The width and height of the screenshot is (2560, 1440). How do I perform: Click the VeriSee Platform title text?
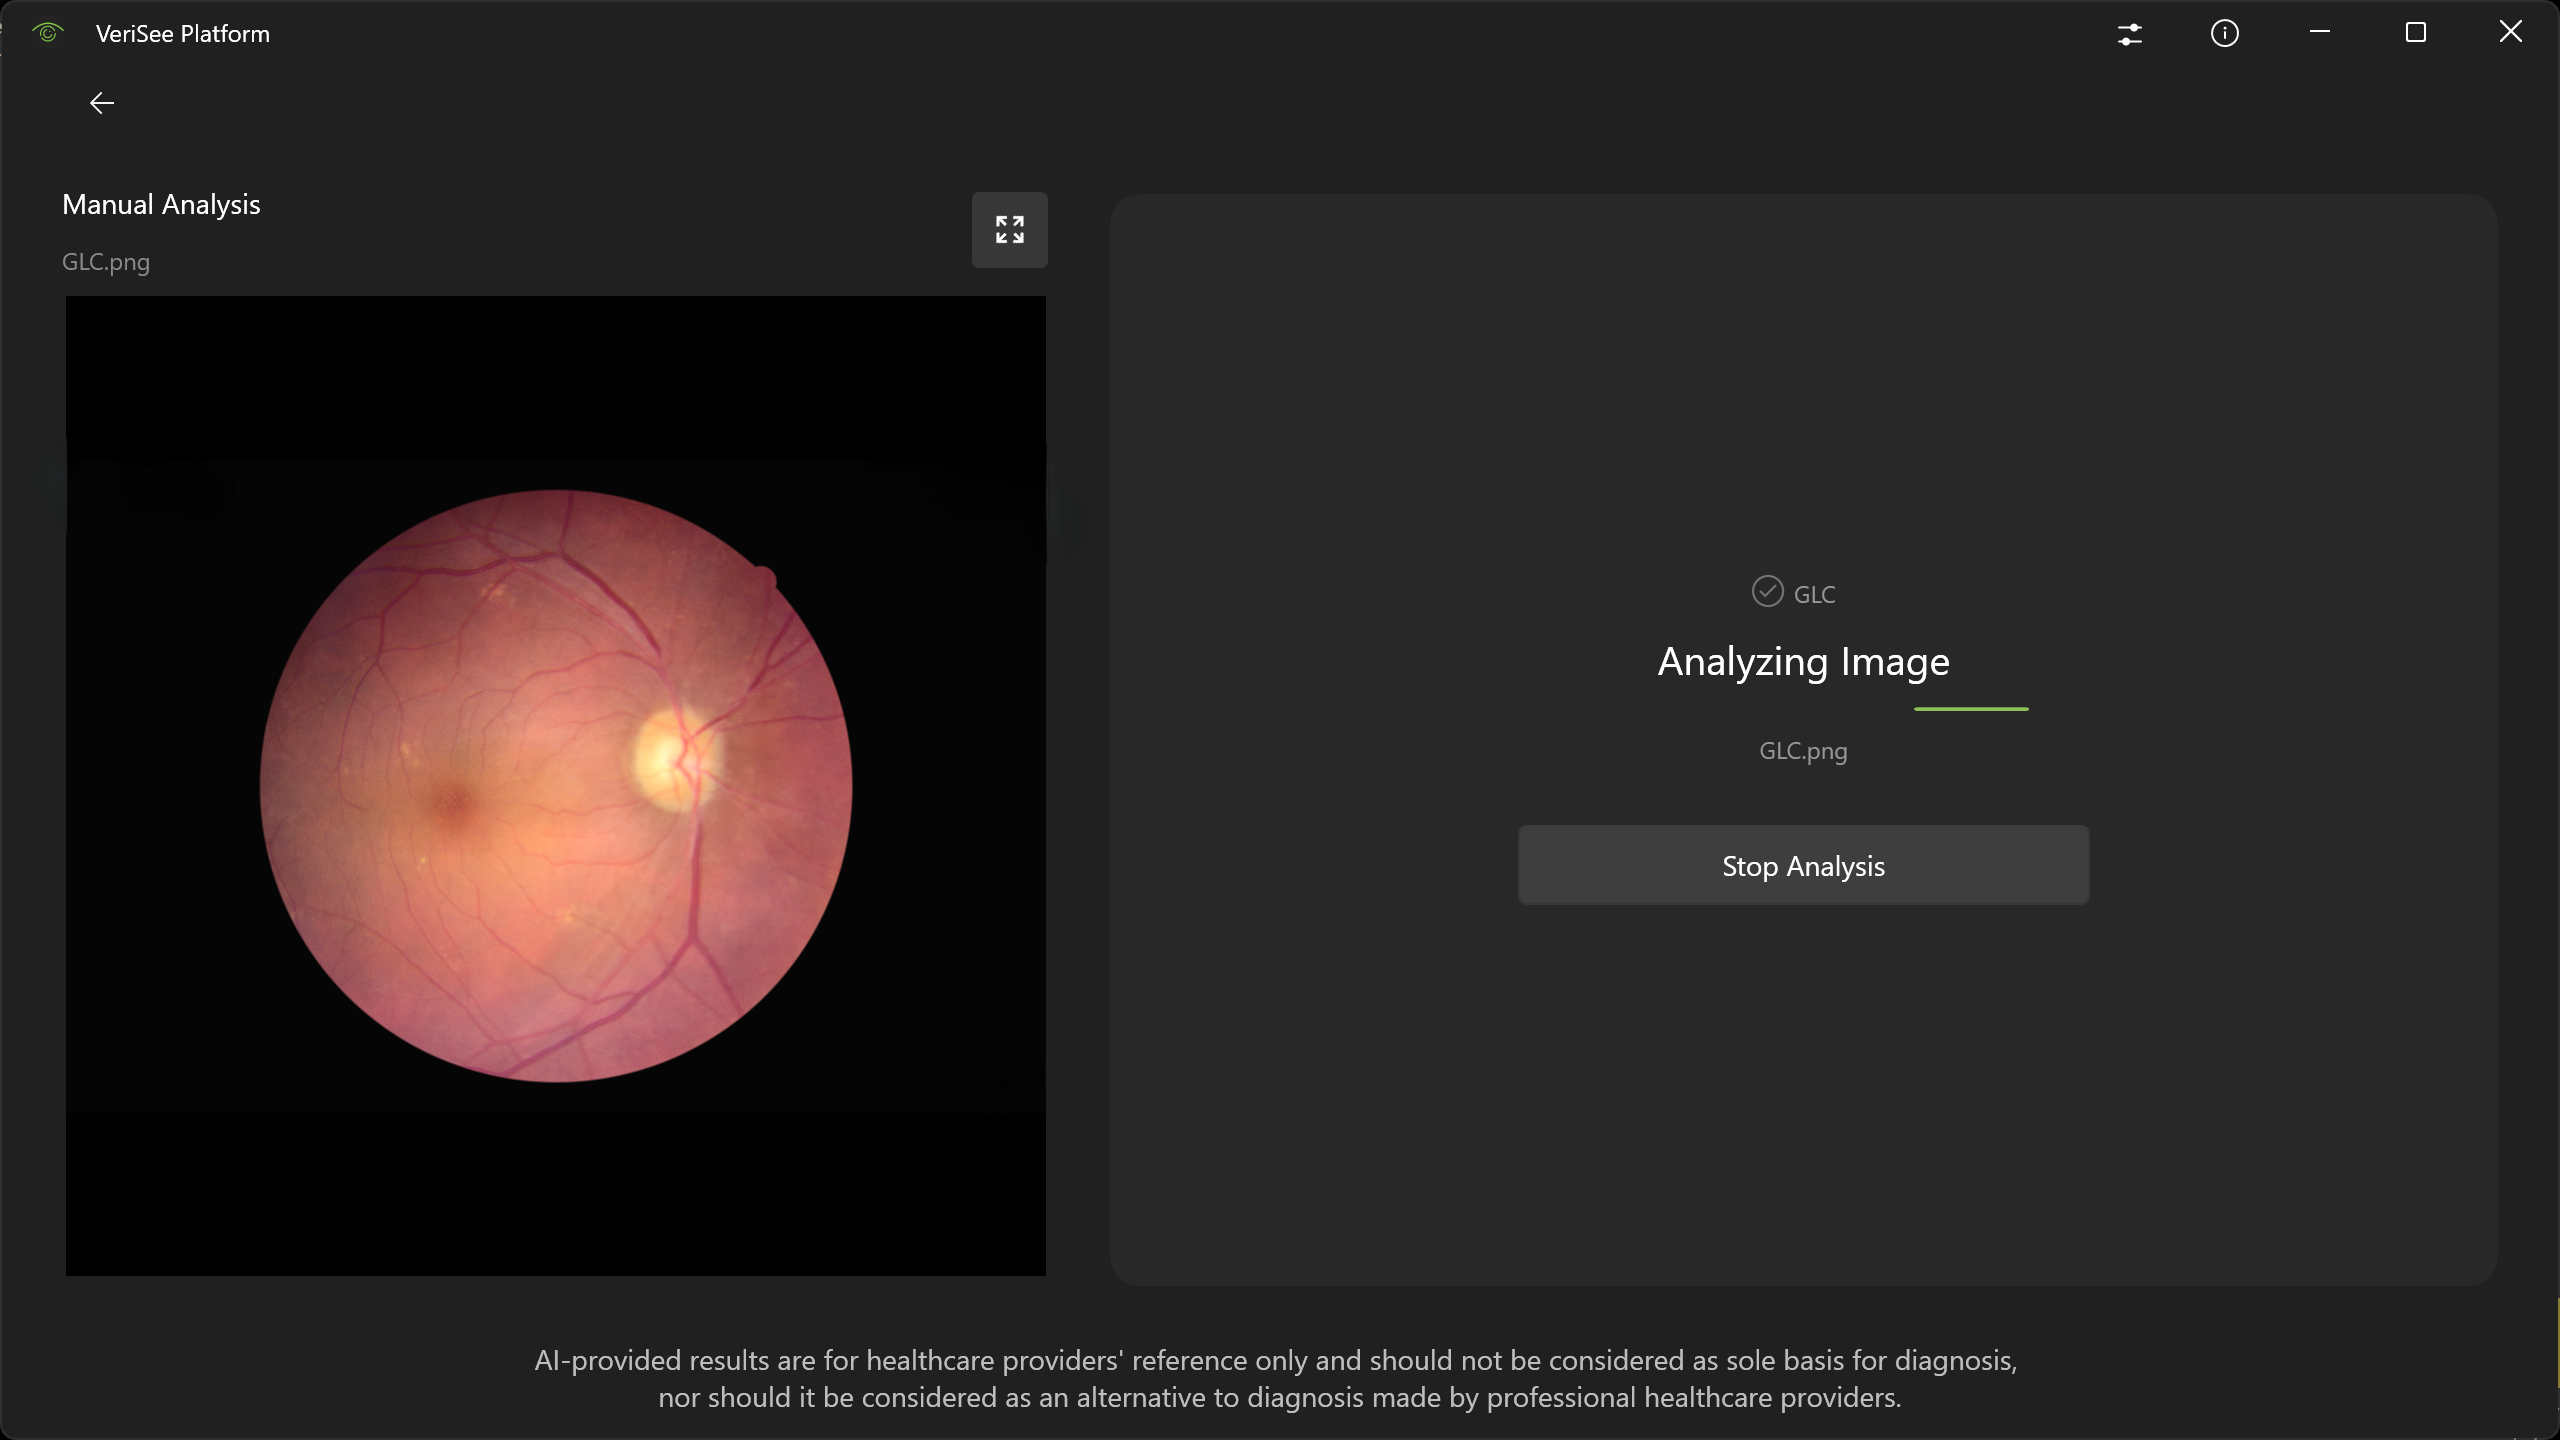tap(183, 34)
